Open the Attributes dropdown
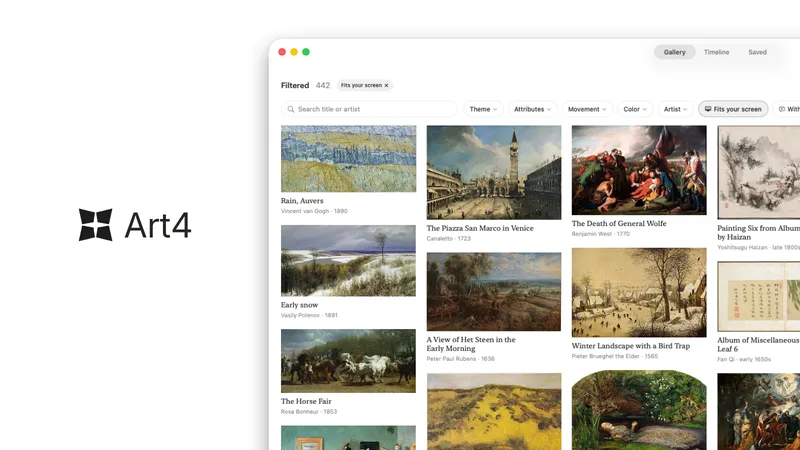The width and height of the screenshot is (800, 450). click(532, 109)
